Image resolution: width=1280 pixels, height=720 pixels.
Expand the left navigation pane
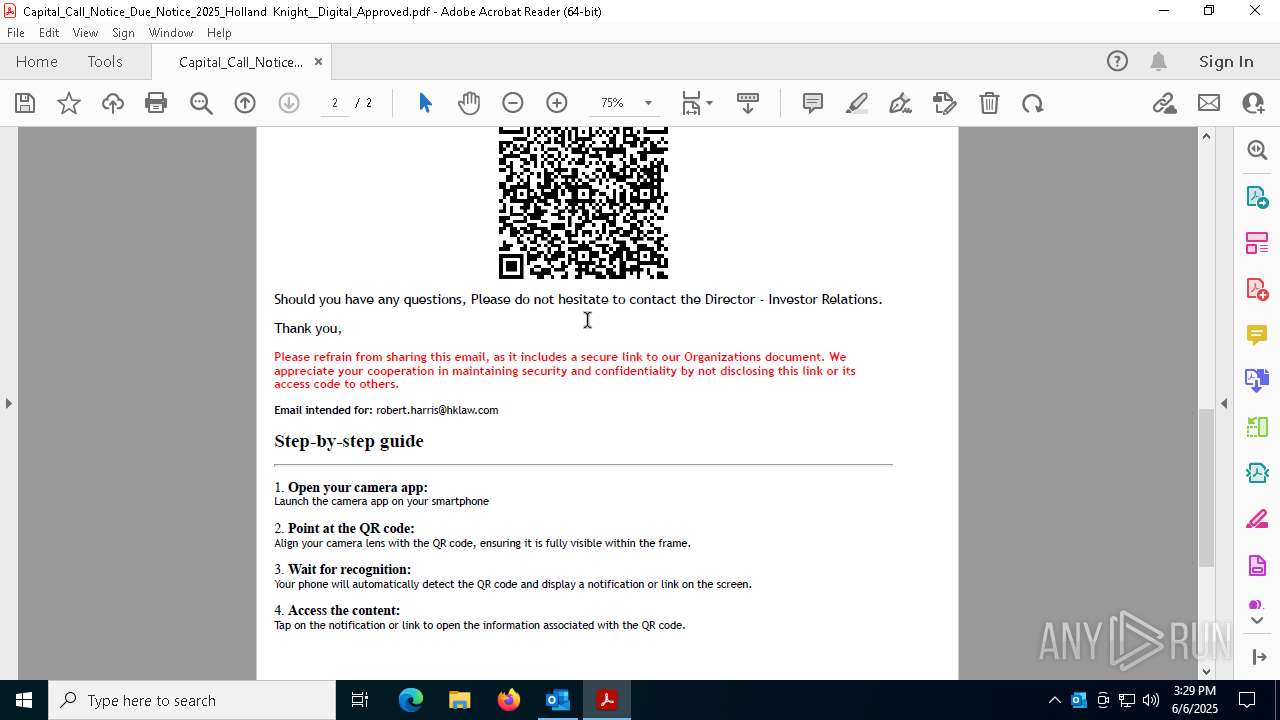tap(8, 404)
